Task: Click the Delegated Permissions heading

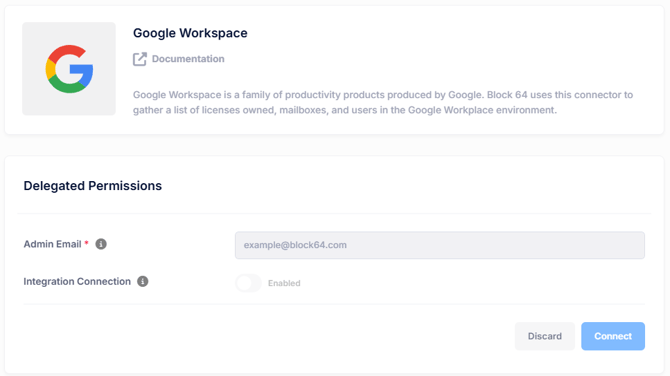Action: point(93,186)
